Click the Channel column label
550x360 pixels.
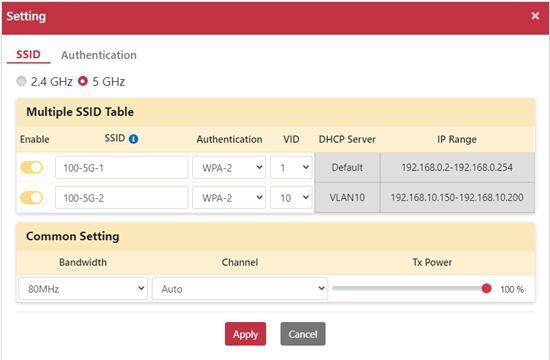[x=240, y=262]
